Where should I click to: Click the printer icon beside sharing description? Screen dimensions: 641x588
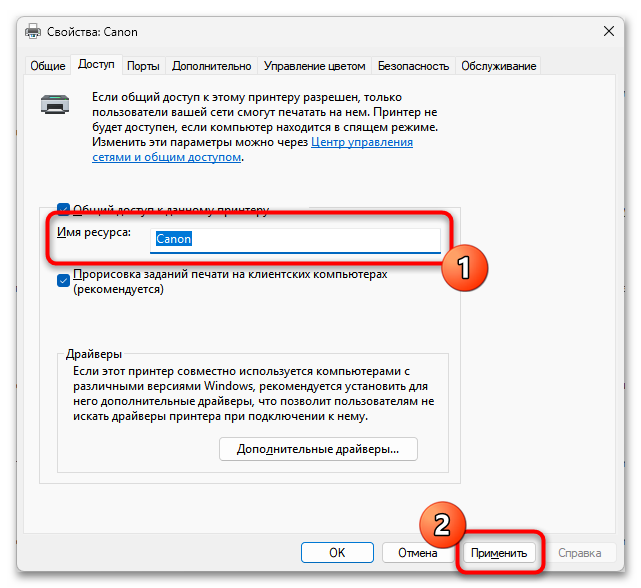point(55,104)
